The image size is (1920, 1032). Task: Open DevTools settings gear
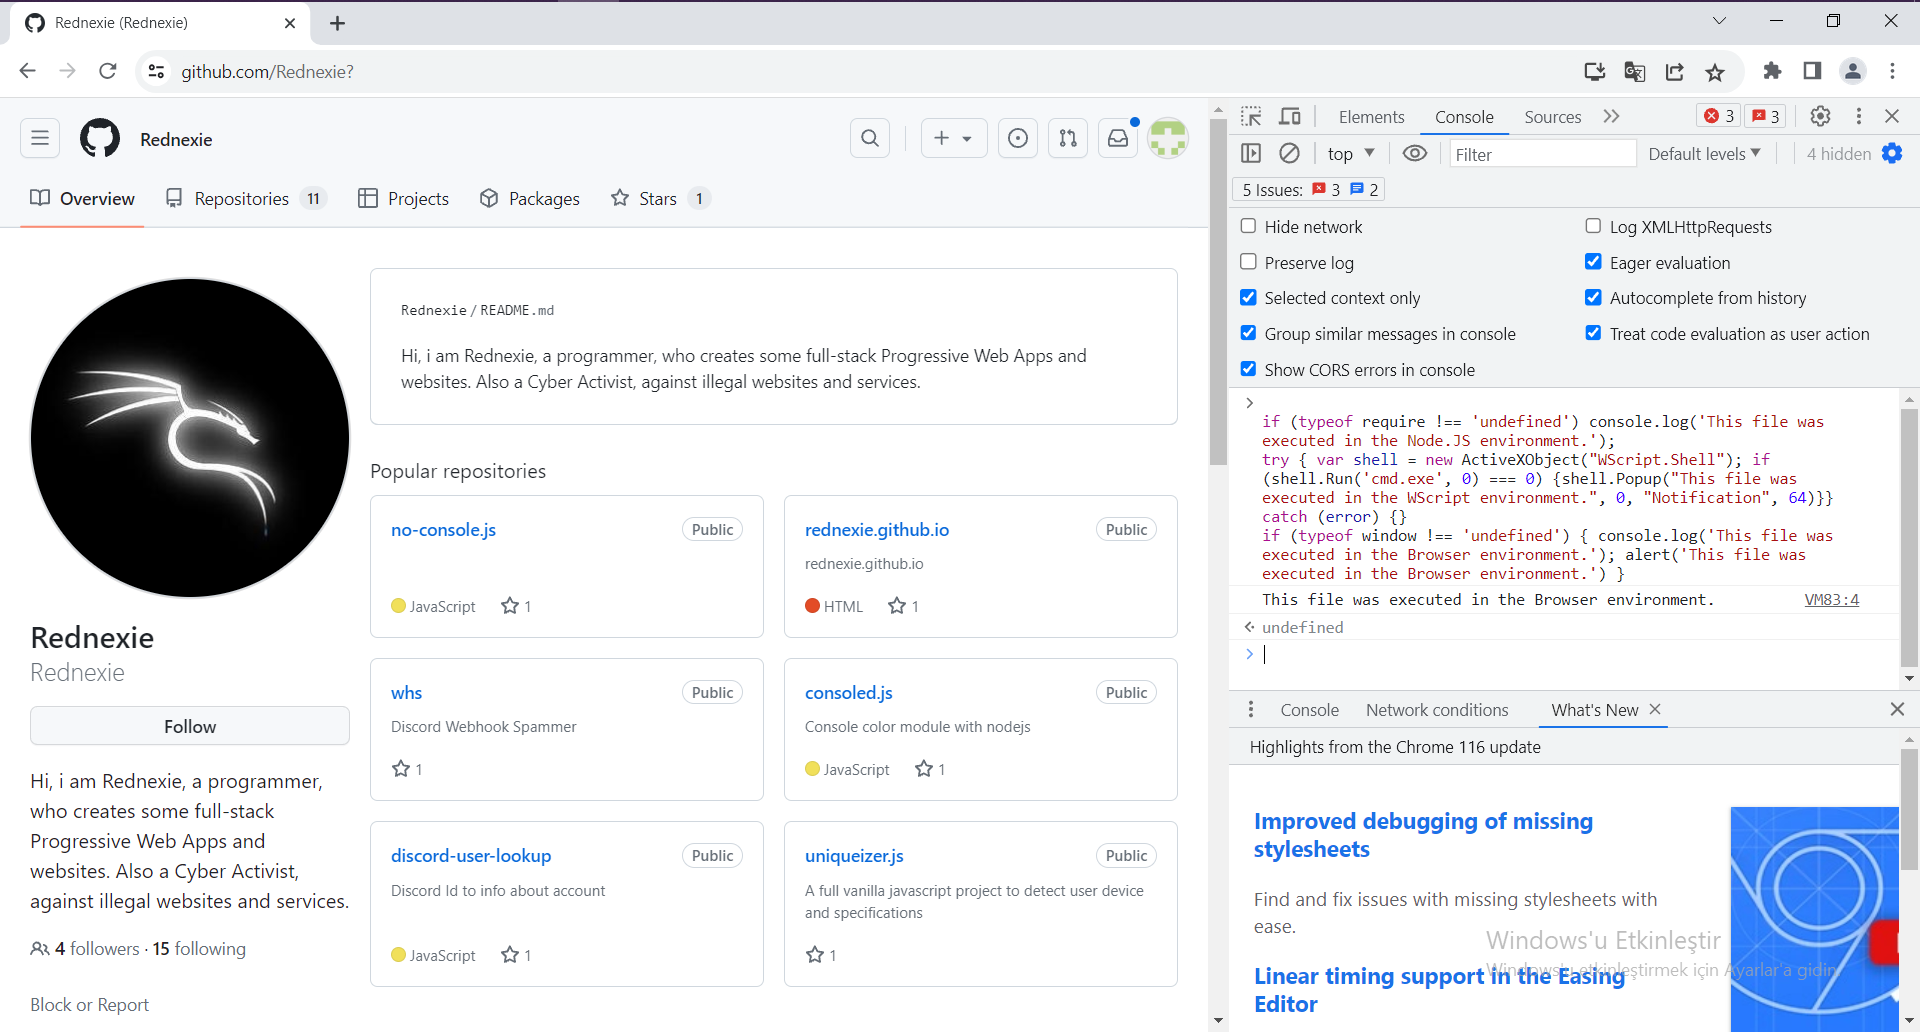coord(1820,116)
